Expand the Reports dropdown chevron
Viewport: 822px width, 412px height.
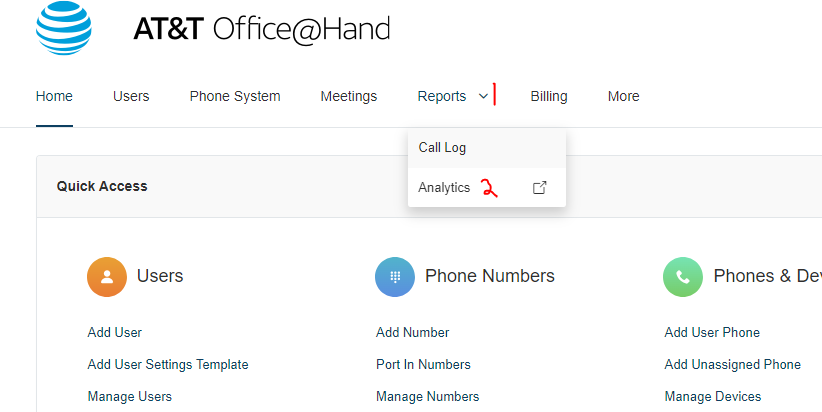(x=483, y=96)
